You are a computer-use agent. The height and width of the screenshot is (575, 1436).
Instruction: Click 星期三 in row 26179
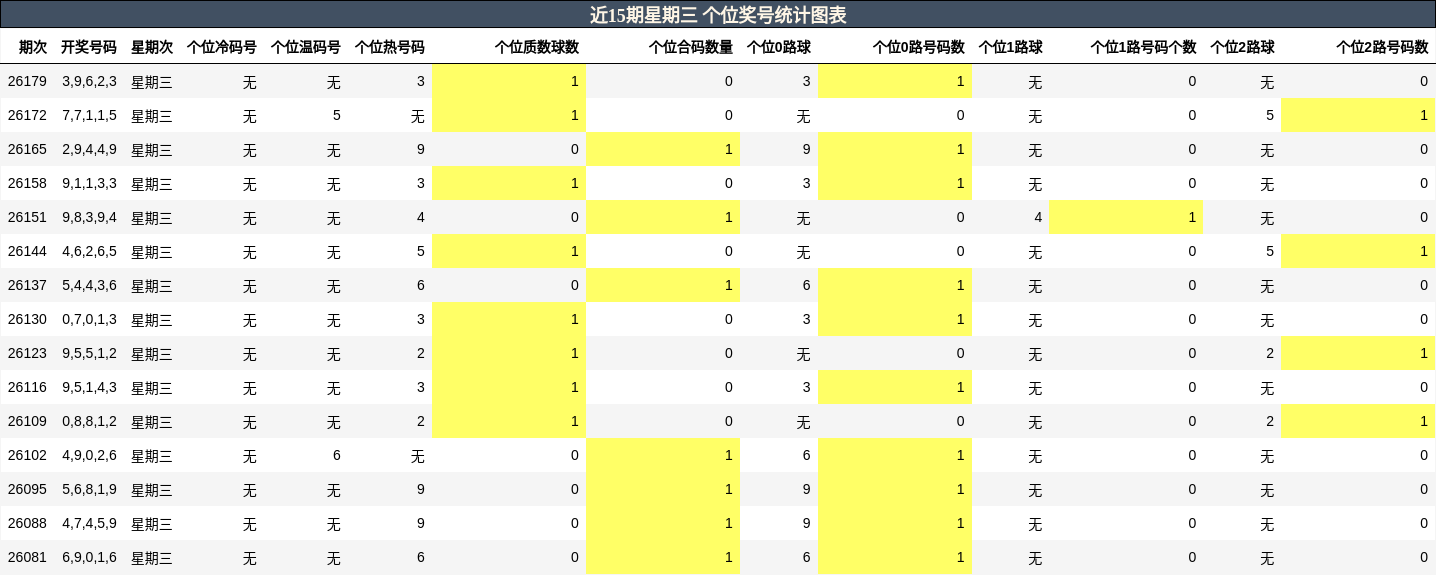[x=152, y=82]
